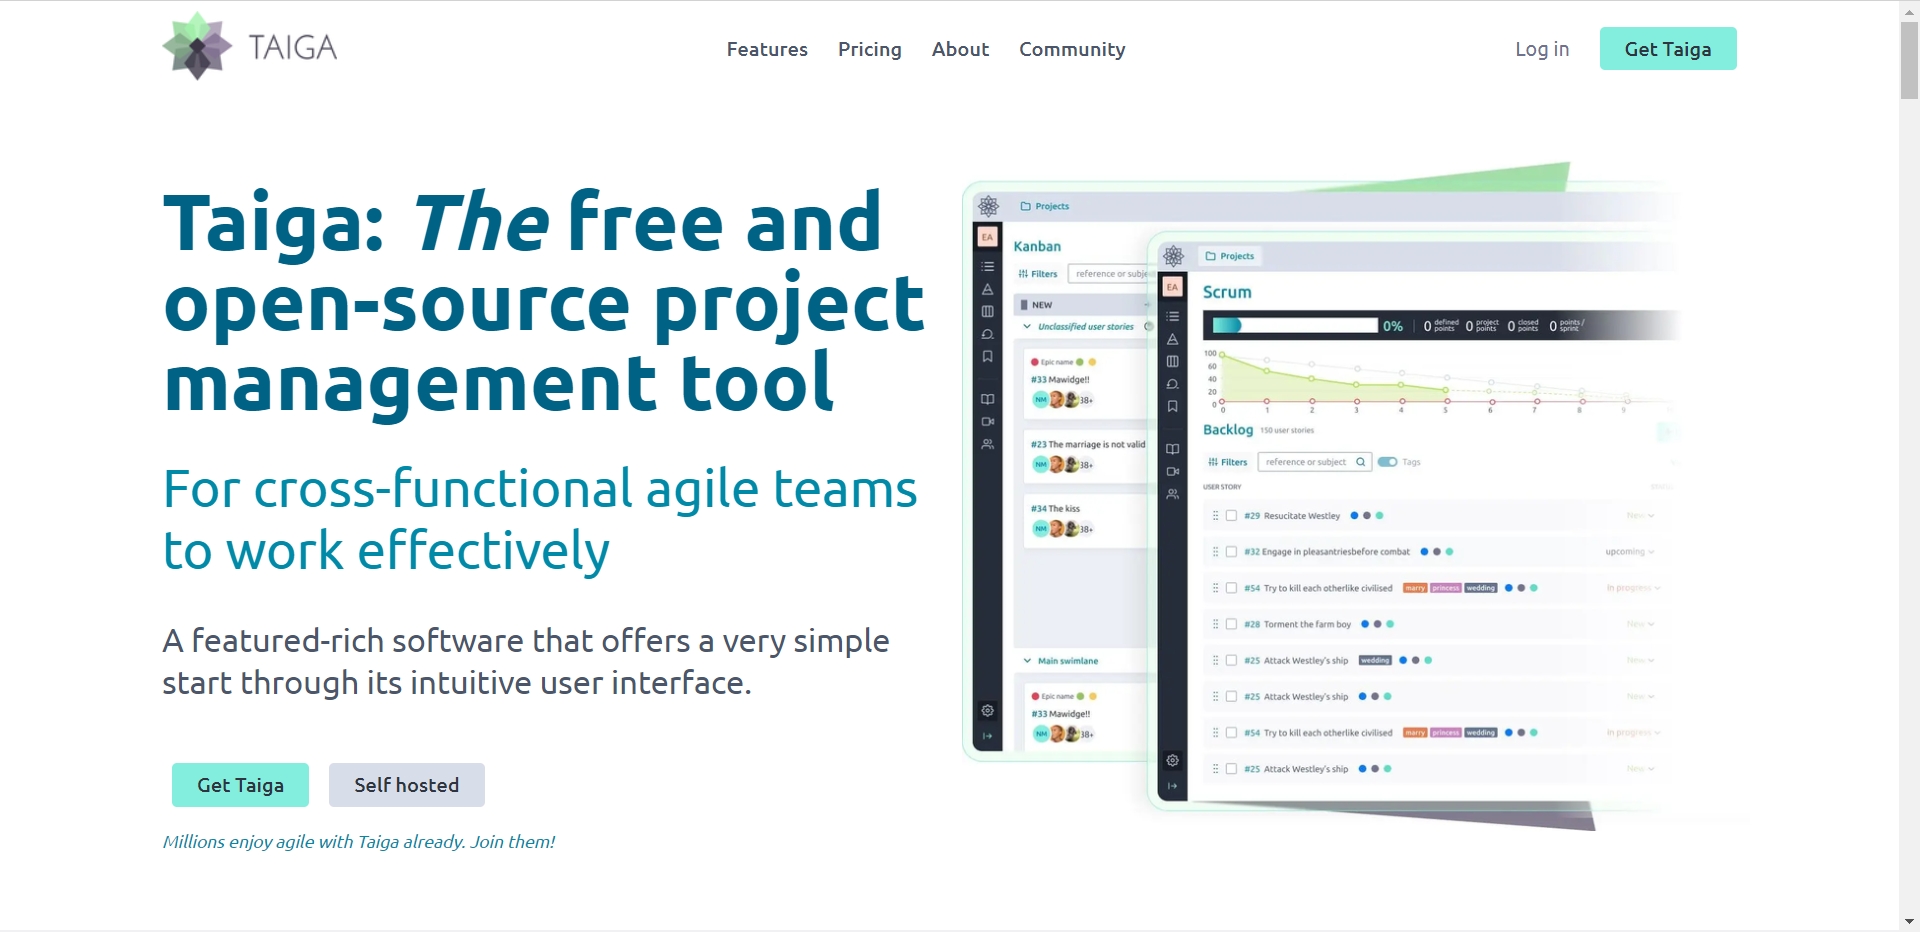This screenshot has height=932, width=1920.
Task: Open the team members icon in Scrum sidebar
Action: click(x=1172, y=494)
